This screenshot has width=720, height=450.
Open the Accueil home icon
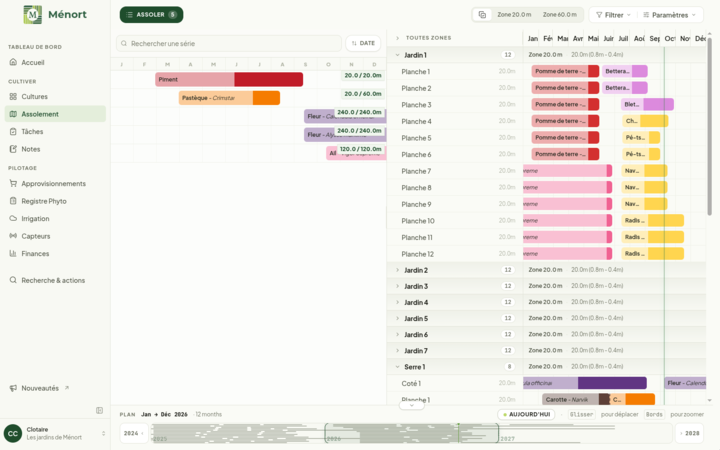[13, 62]
